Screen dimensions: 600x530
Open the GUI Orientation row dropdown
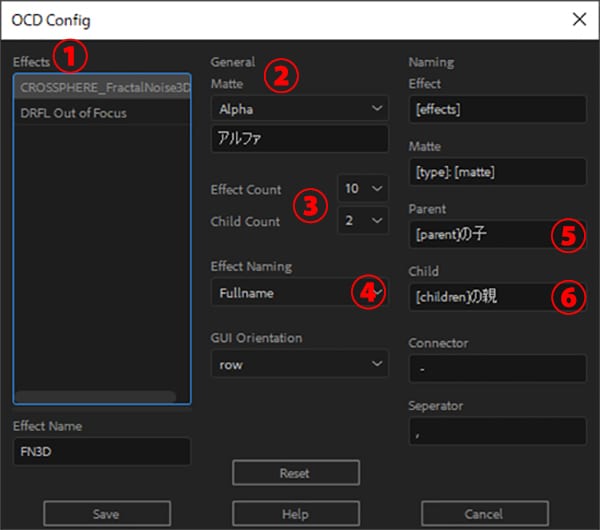click(300, 364)
